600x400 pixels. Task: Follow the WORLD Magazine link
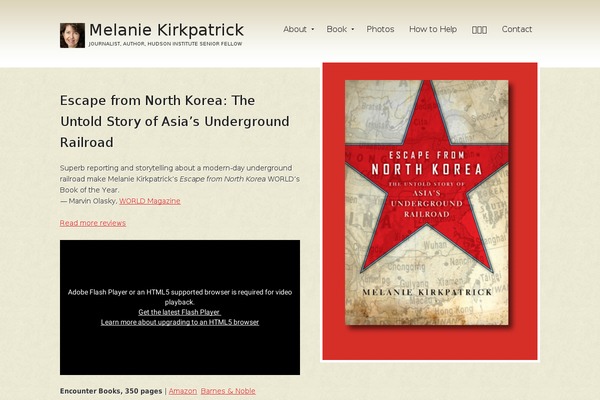(x=150, y=201)
